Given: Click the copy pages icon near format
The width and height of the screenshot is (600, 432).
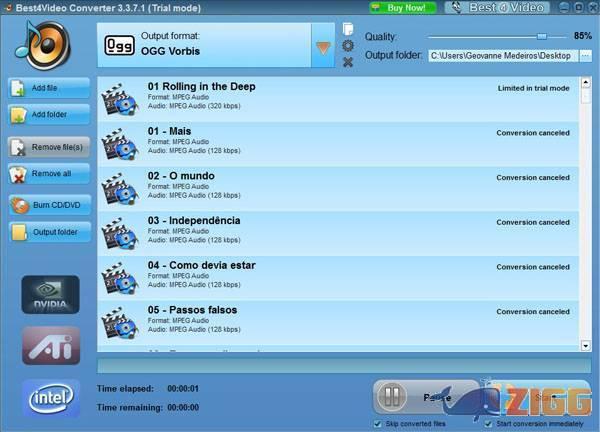Looking at the screenshot, I should 348,29.
